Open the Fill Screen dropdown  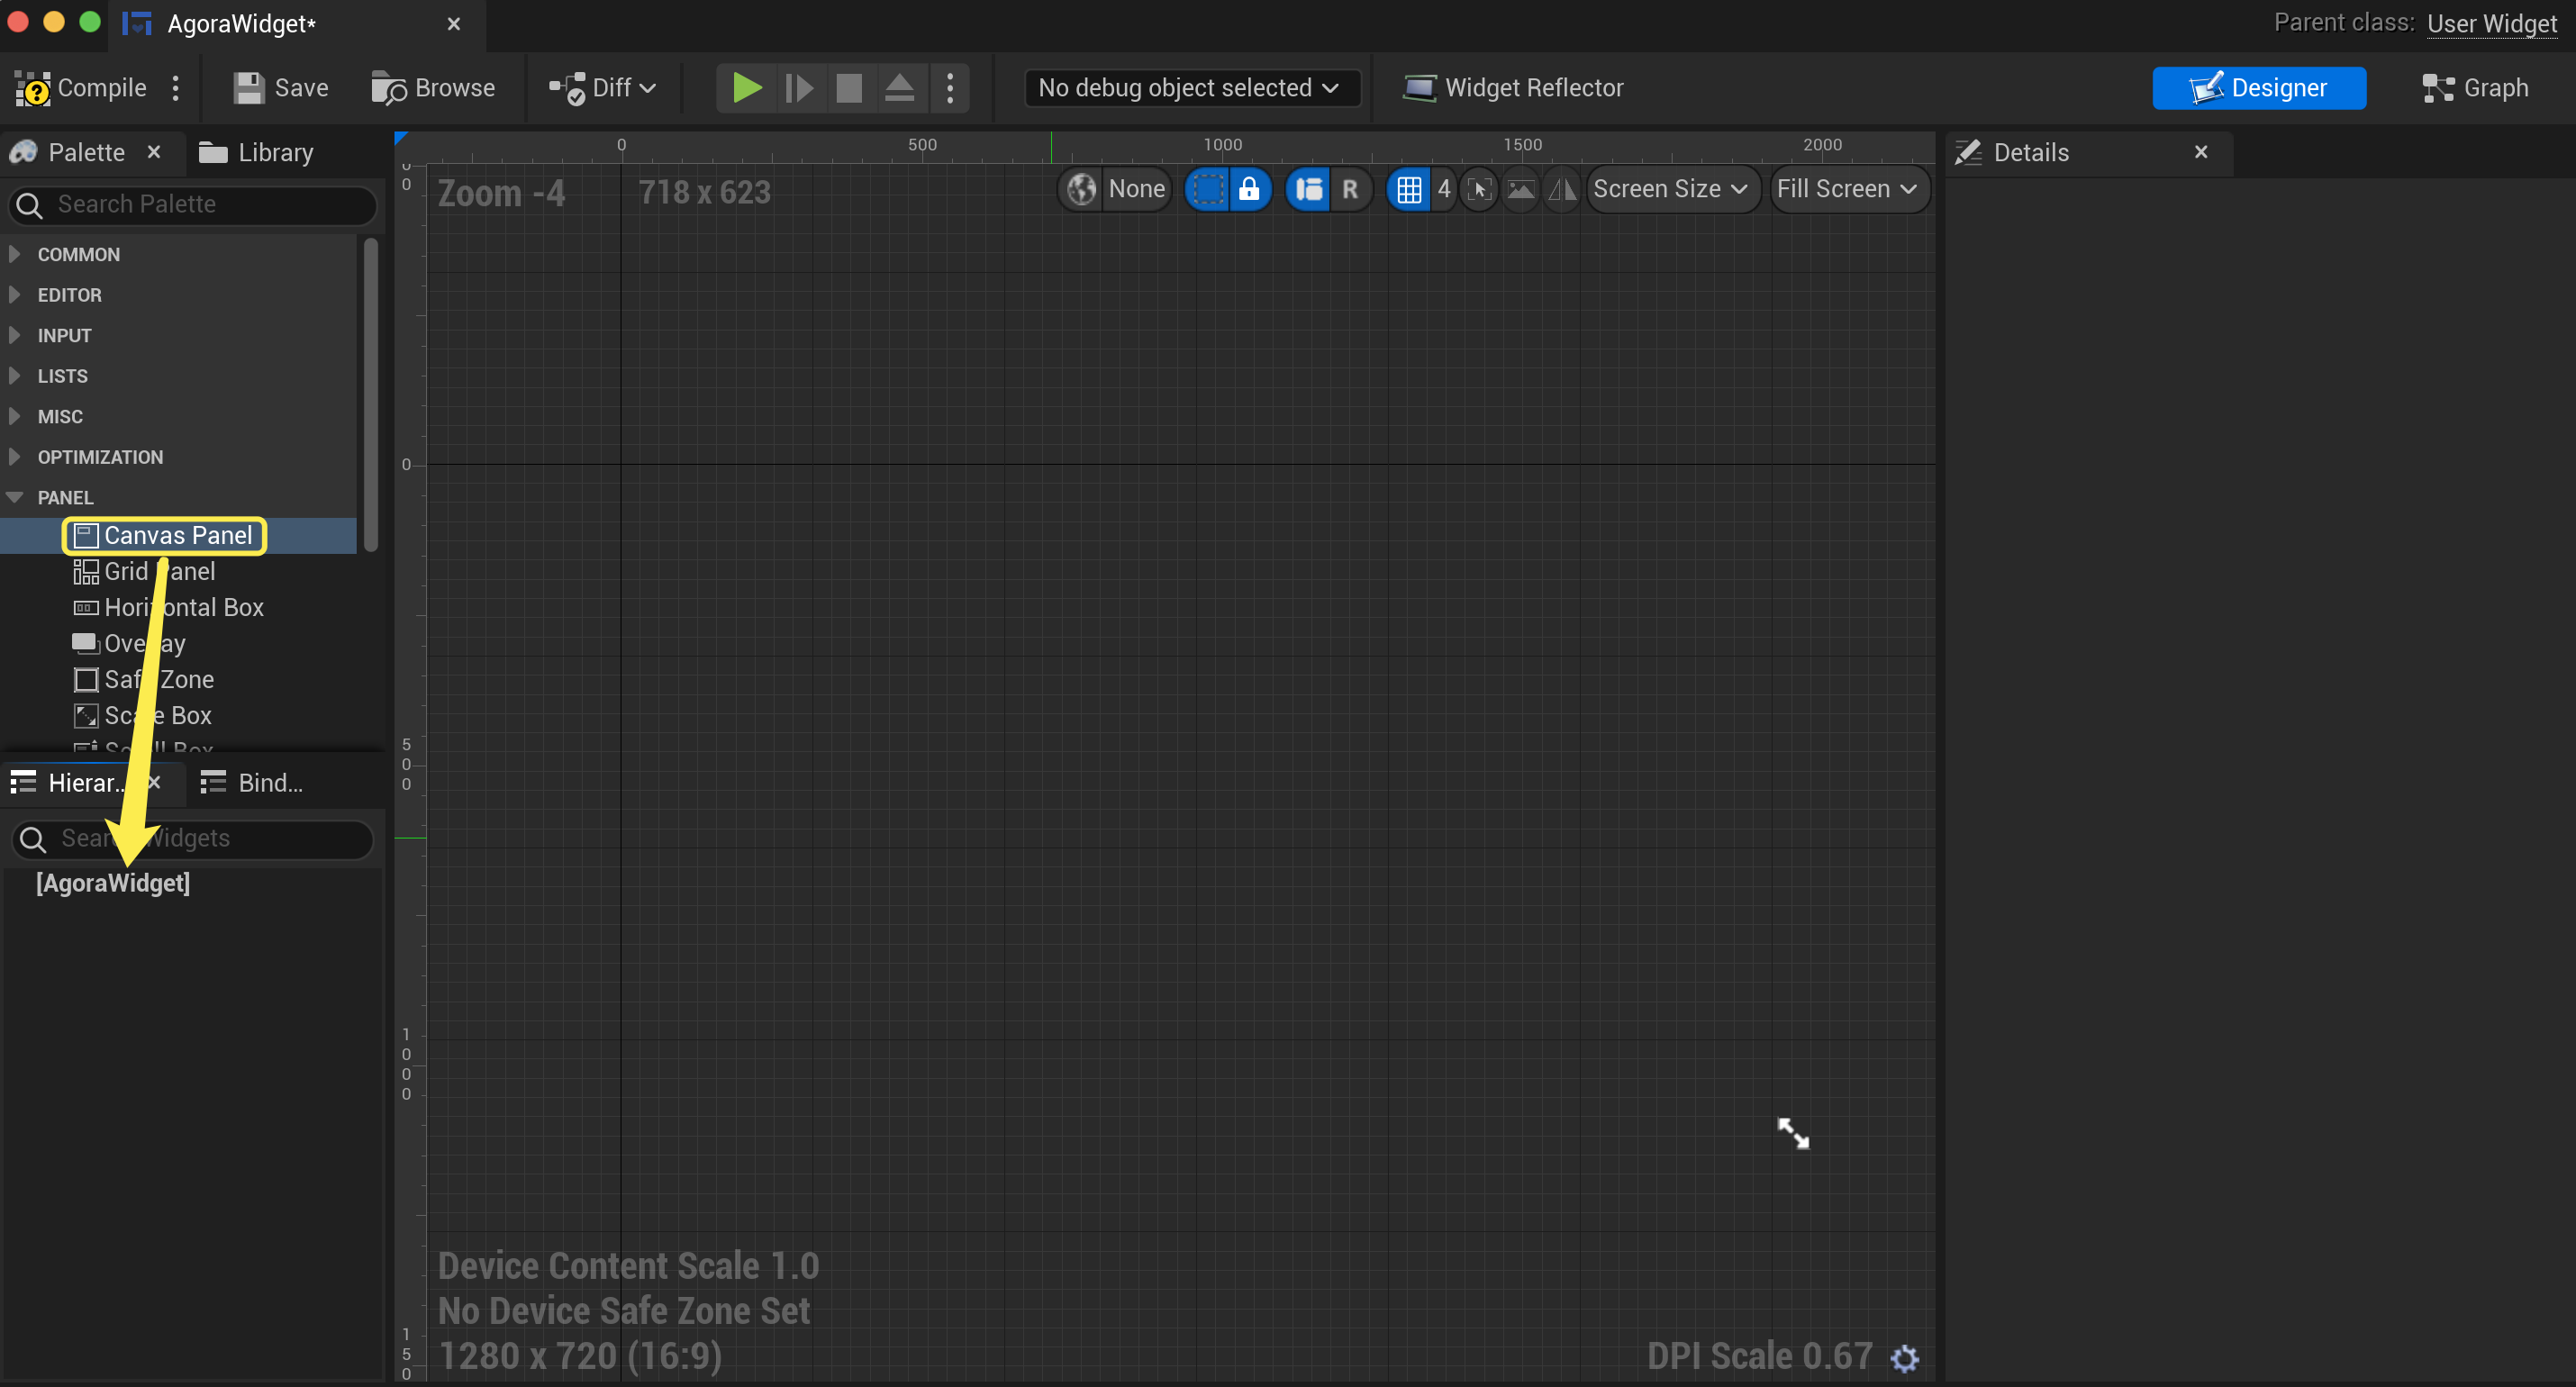click(x=1846, y=189)
